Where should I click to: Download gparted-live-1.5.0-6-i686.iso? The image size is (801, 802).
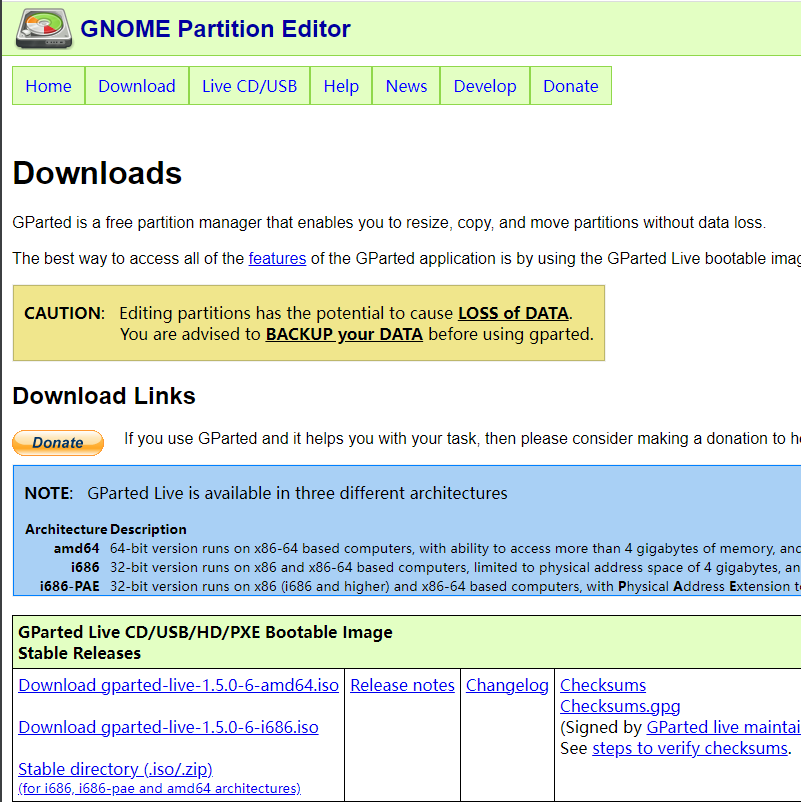pos(168,727)
